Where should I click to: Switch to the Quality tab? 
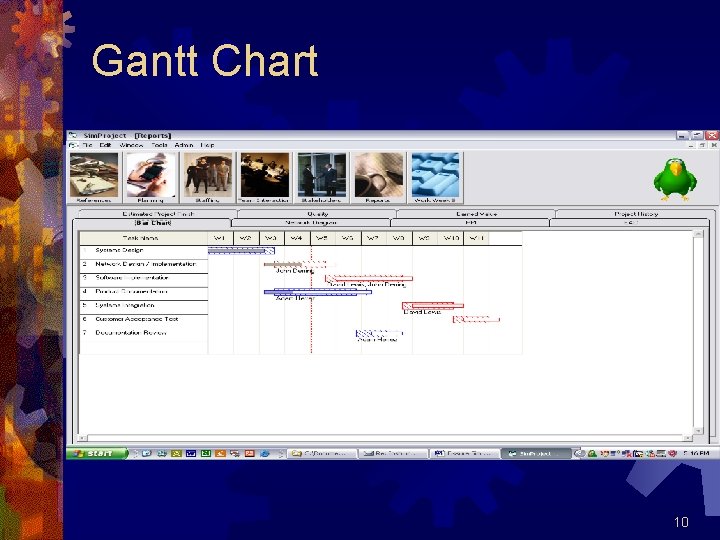pos(317,214)
